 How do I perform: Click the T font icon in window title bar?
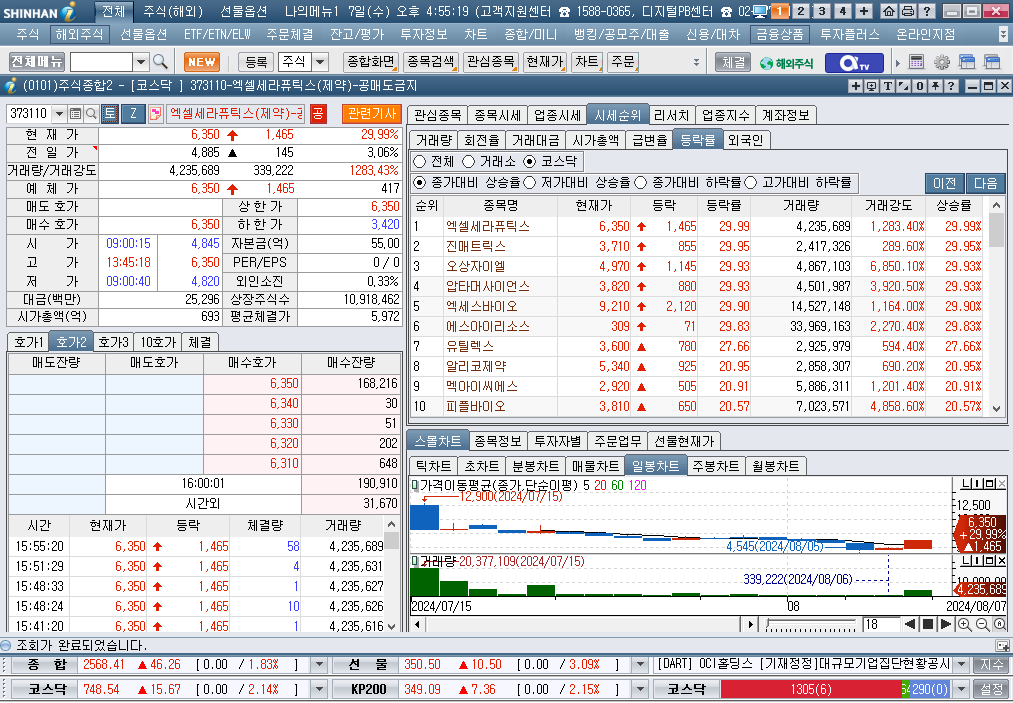point(887,86)
